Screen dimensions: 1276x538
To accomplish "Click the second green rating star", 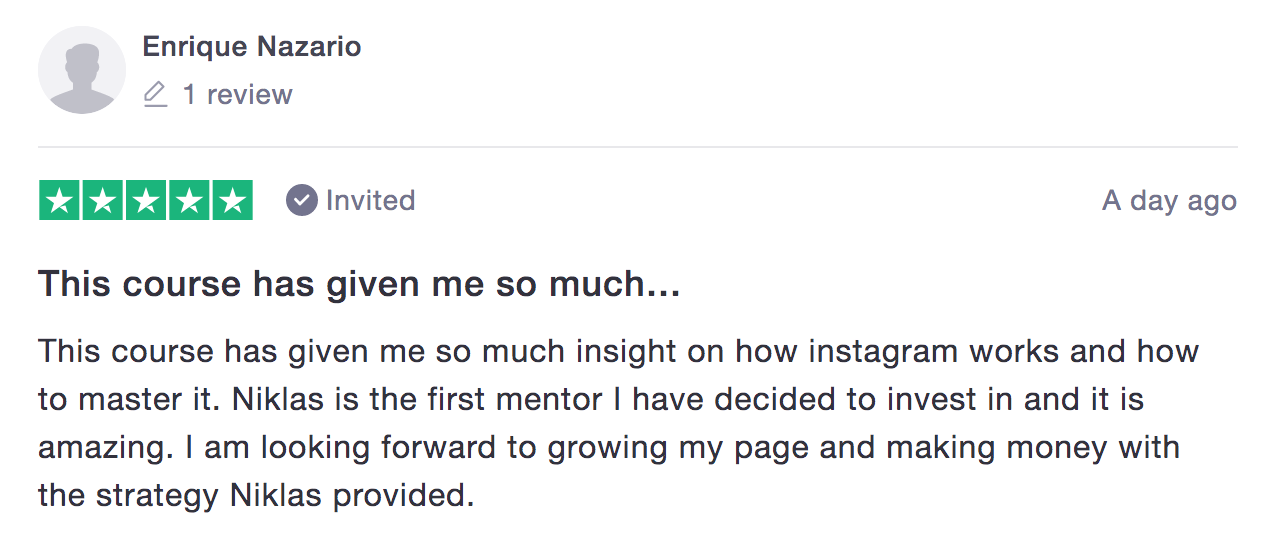I will click(103, 201).
